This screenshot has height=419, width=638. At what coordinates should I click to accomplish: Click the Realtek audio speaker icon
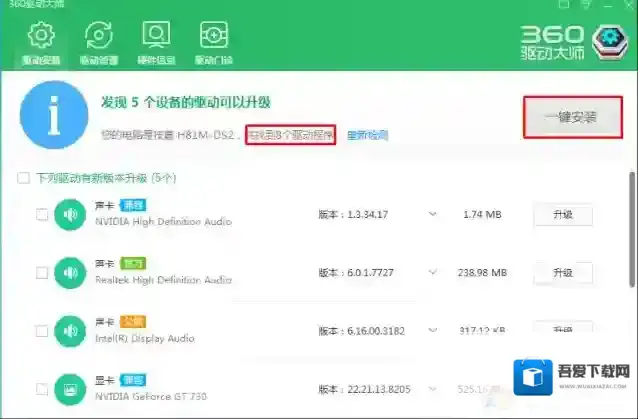(70, 273)
